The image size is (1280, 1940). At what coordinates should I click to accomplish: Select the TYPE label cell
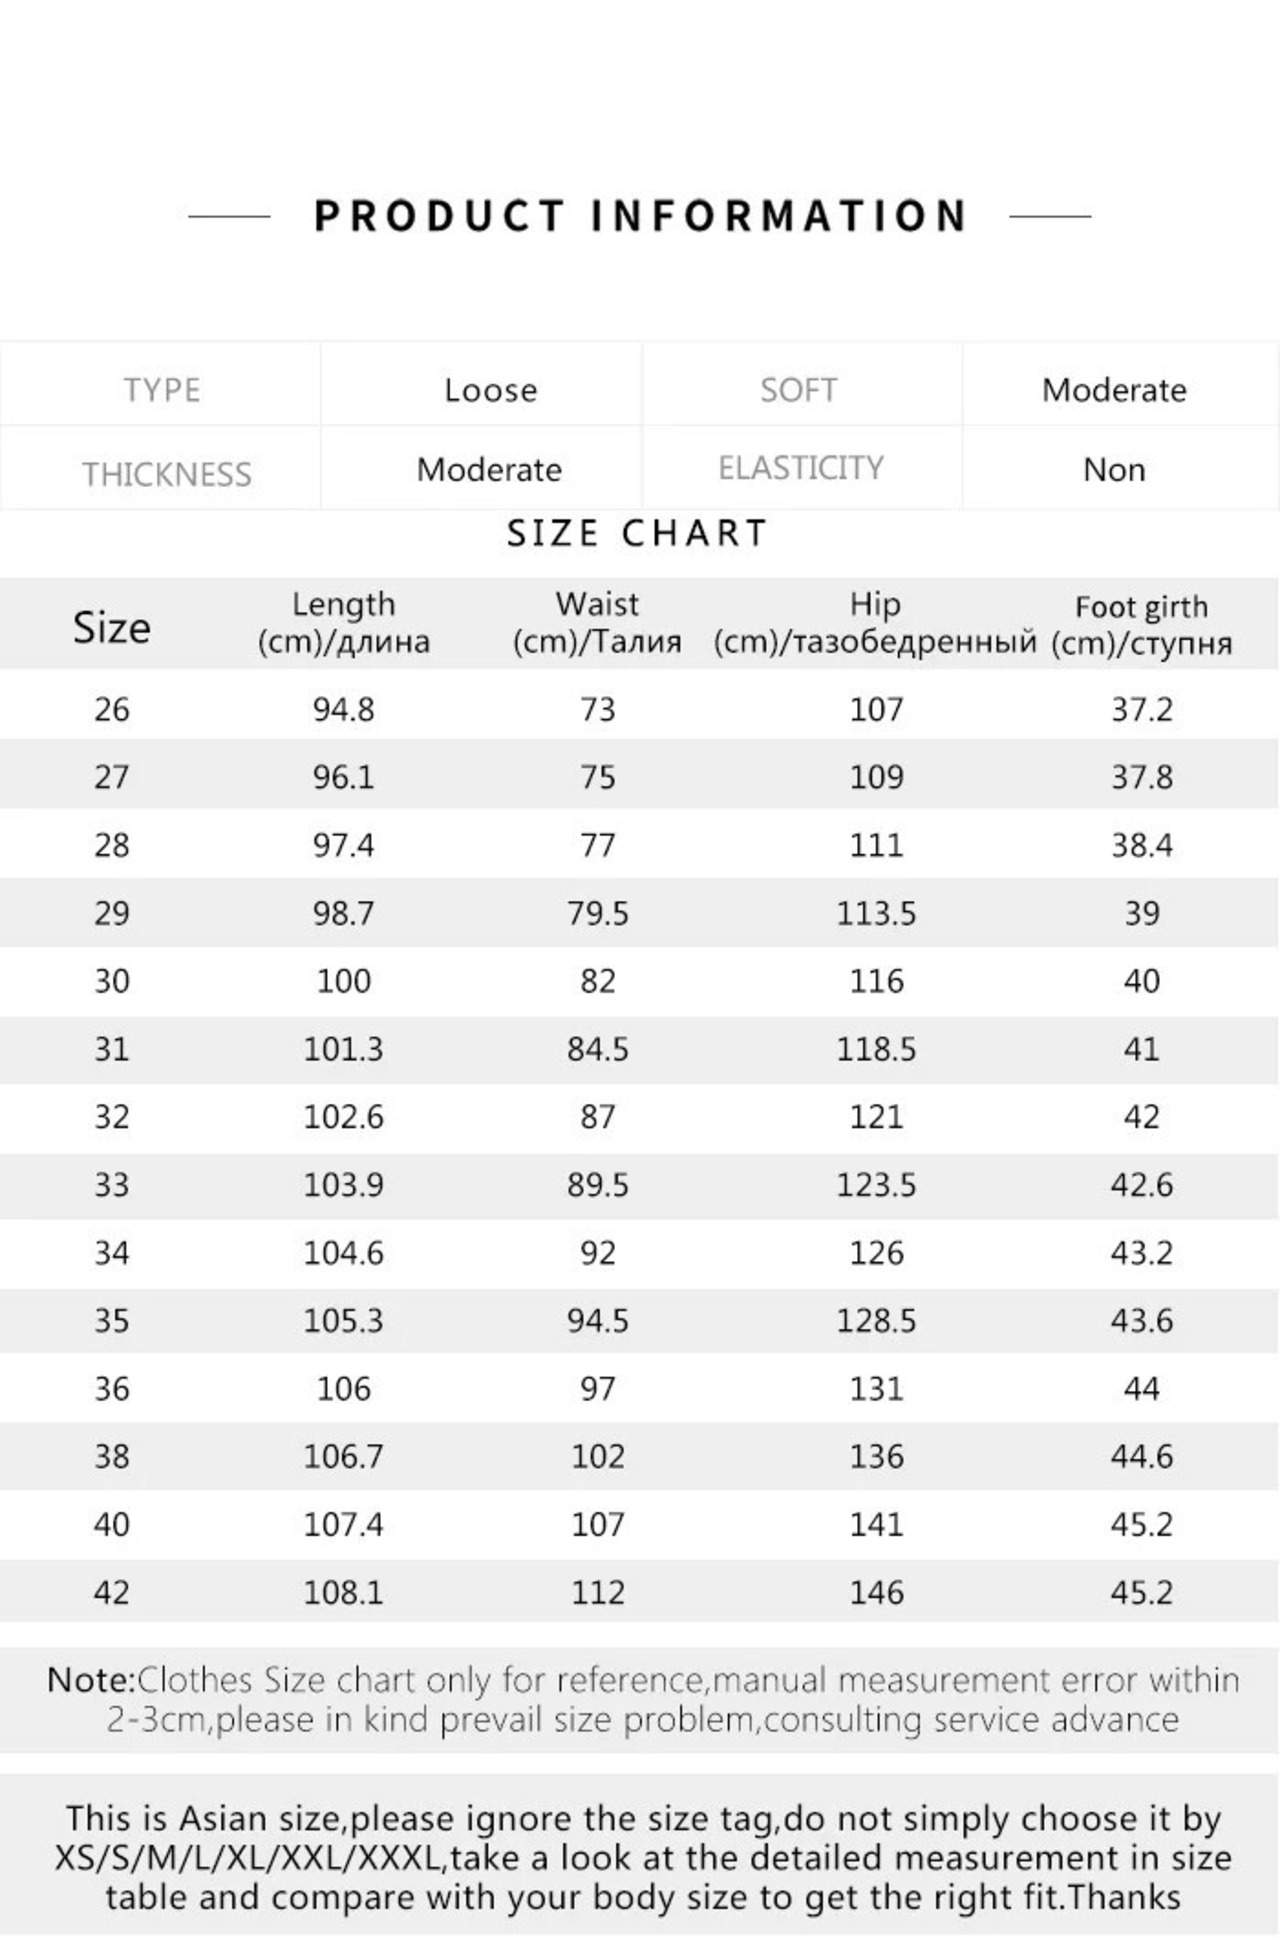click(x=162, y=390)
